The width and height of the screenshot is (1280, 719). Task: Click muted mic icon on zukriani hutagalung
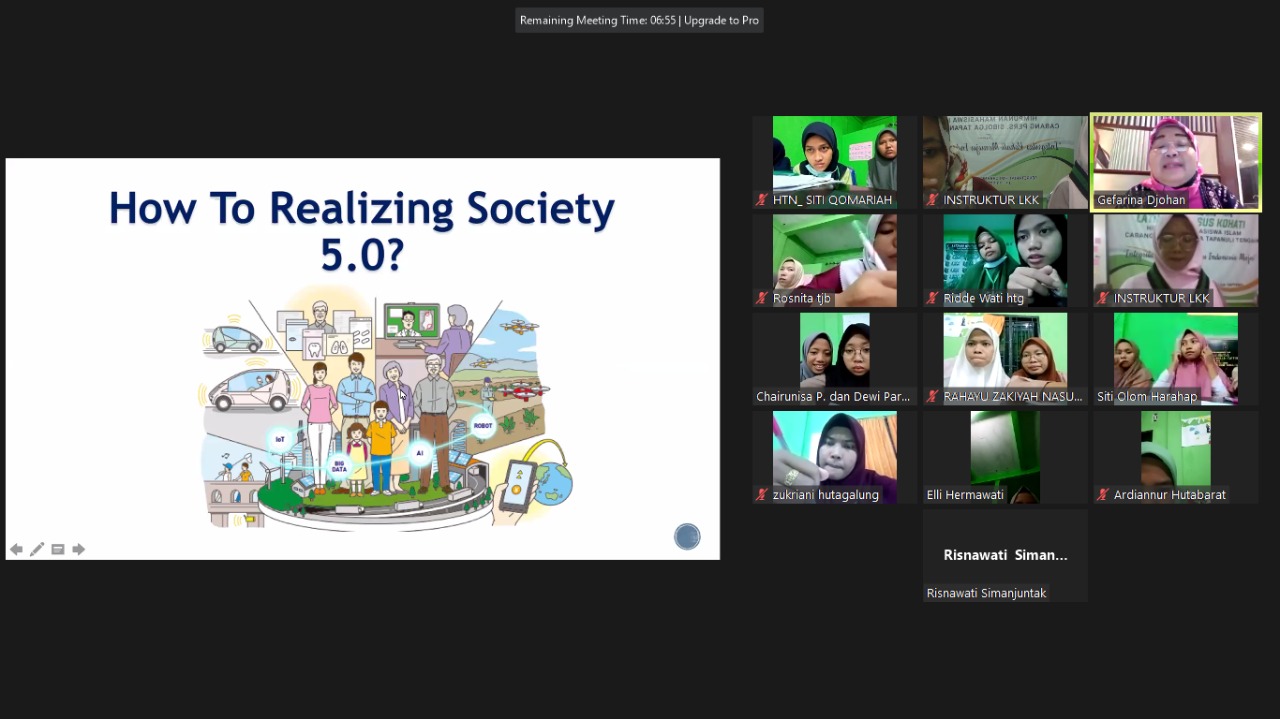point(762,495)
